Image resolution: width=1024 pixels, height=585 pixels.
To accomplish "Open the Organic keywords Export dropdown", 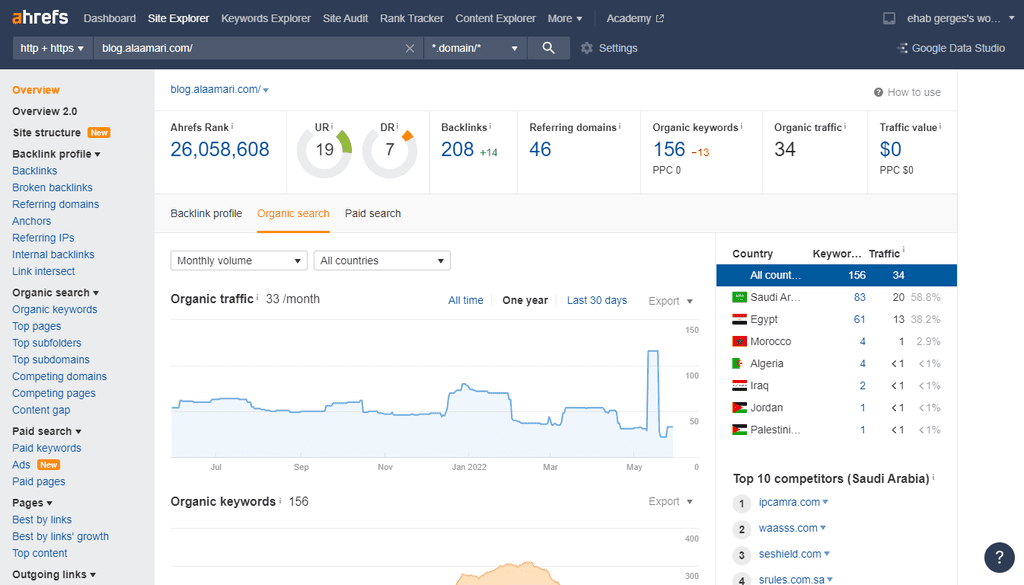I will (x=670, y=501).
